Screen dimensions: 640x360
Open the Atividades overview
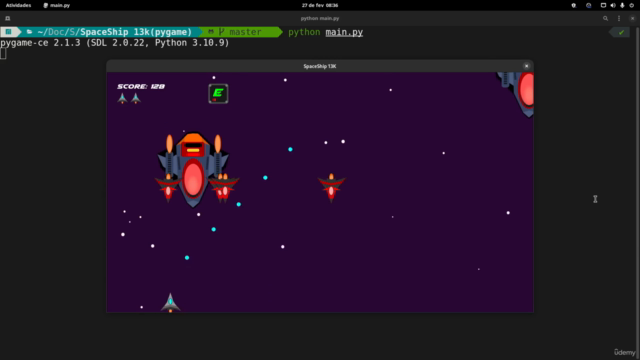point(18,5)
